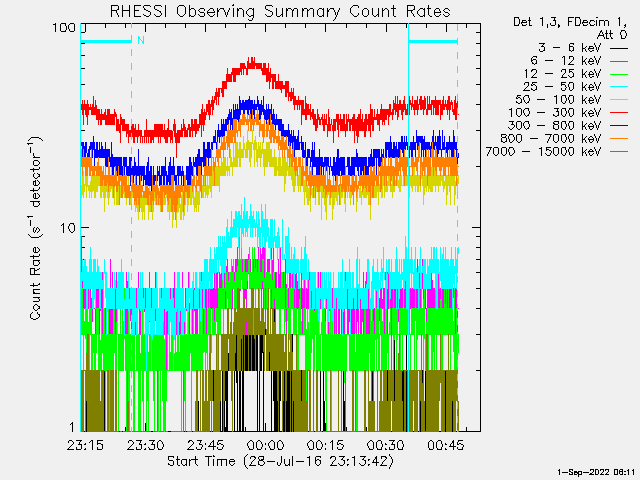
Task: Click the '23:45' x-axis tick label
Action: 205,445
